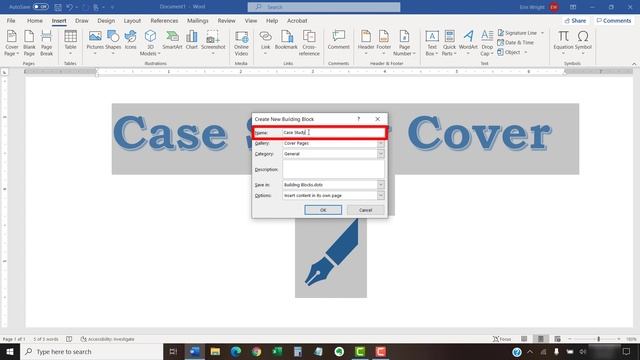Click the Search box in the title bar
This screenshot has height=360, width=640.
point(324,7)
